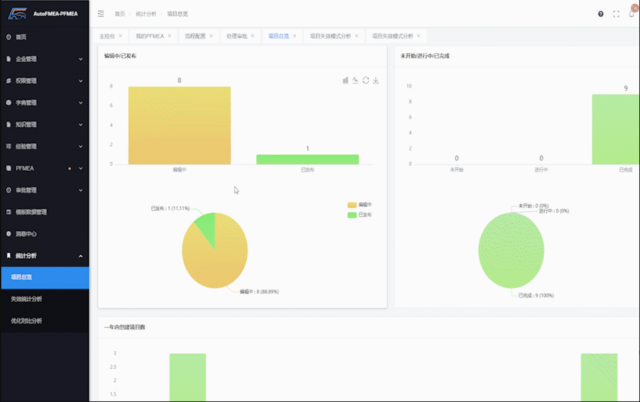Expand the 字典管理 menu chevron
This screenshot has width=640, height=402.
(80, 103)
